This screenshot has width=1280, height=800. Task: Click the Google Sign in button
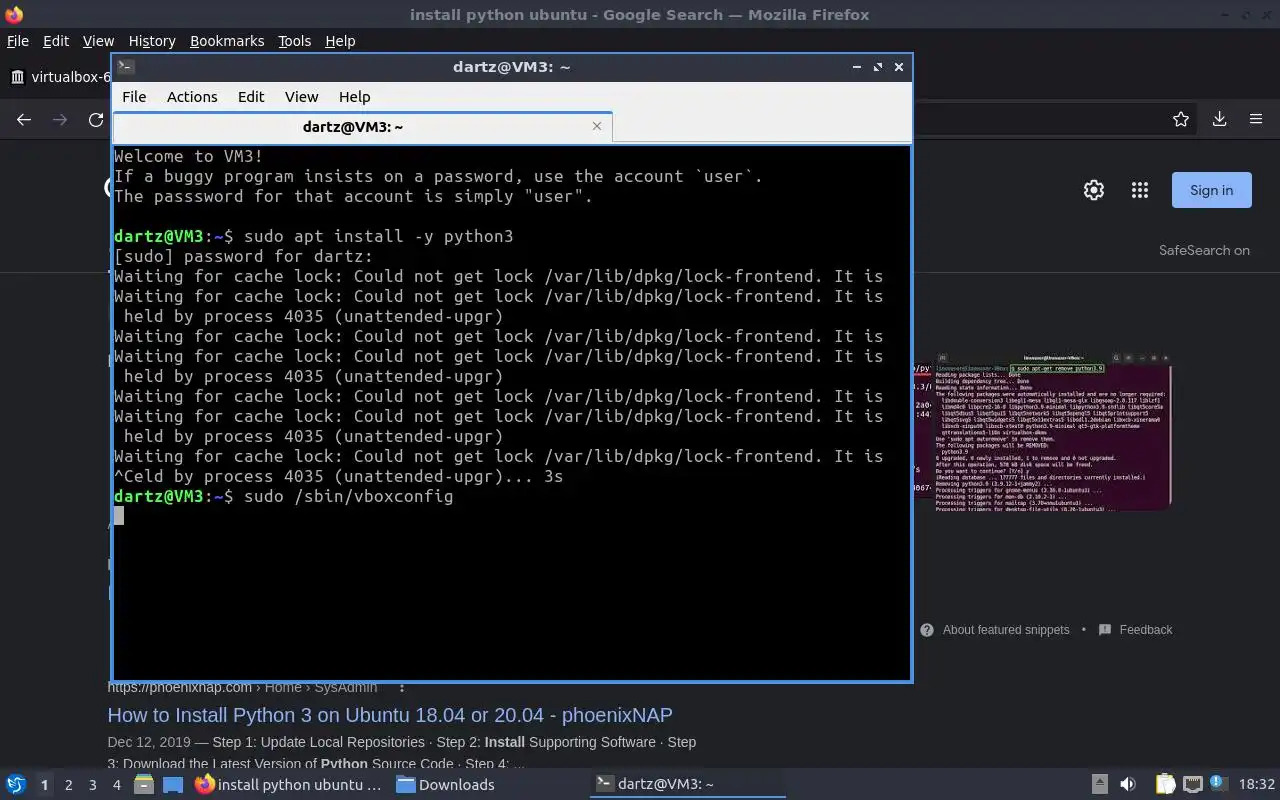1211,190
